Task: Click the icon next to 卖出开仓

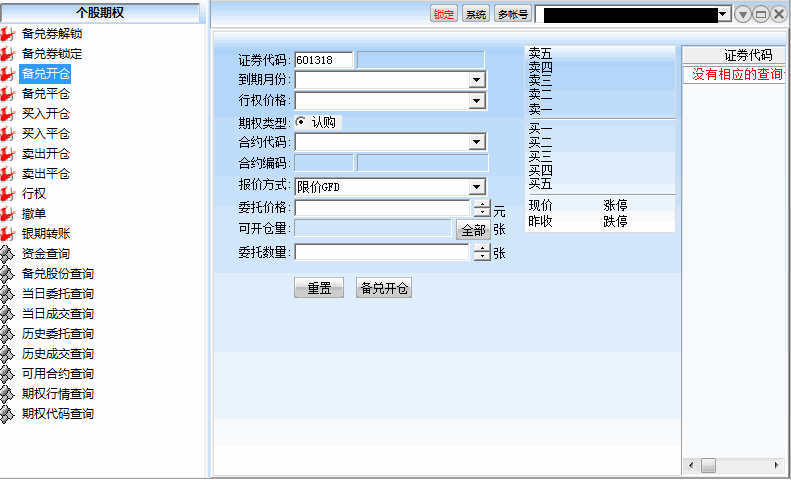Action: [7, 154]
